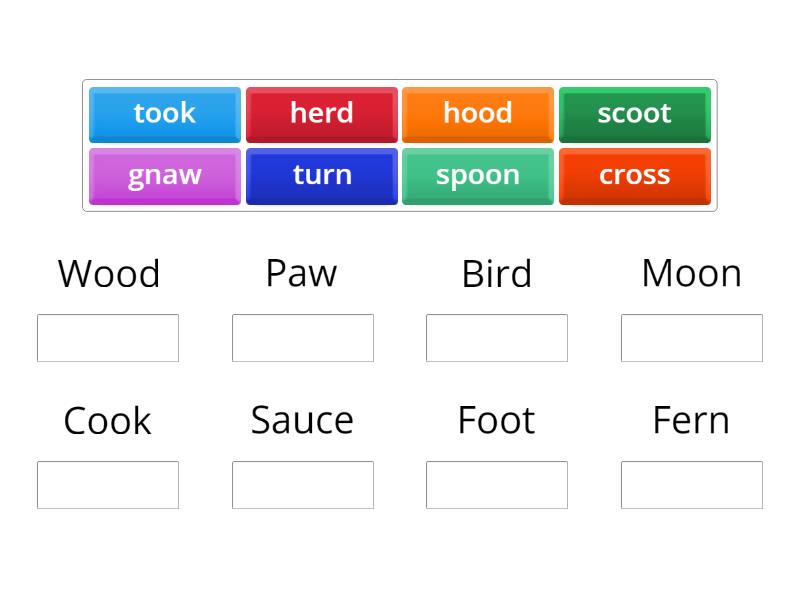Select the purple "gnaw" word tile
This screenshot has width=800, height=600.
point(164,176)
